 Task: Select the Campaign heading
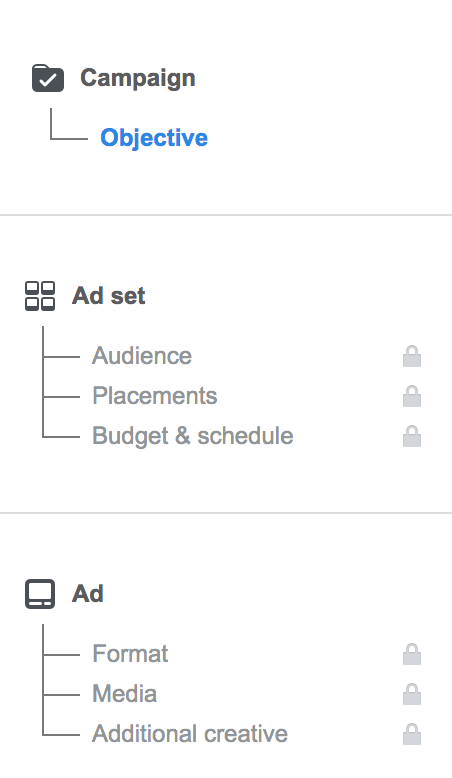point(138,78)
